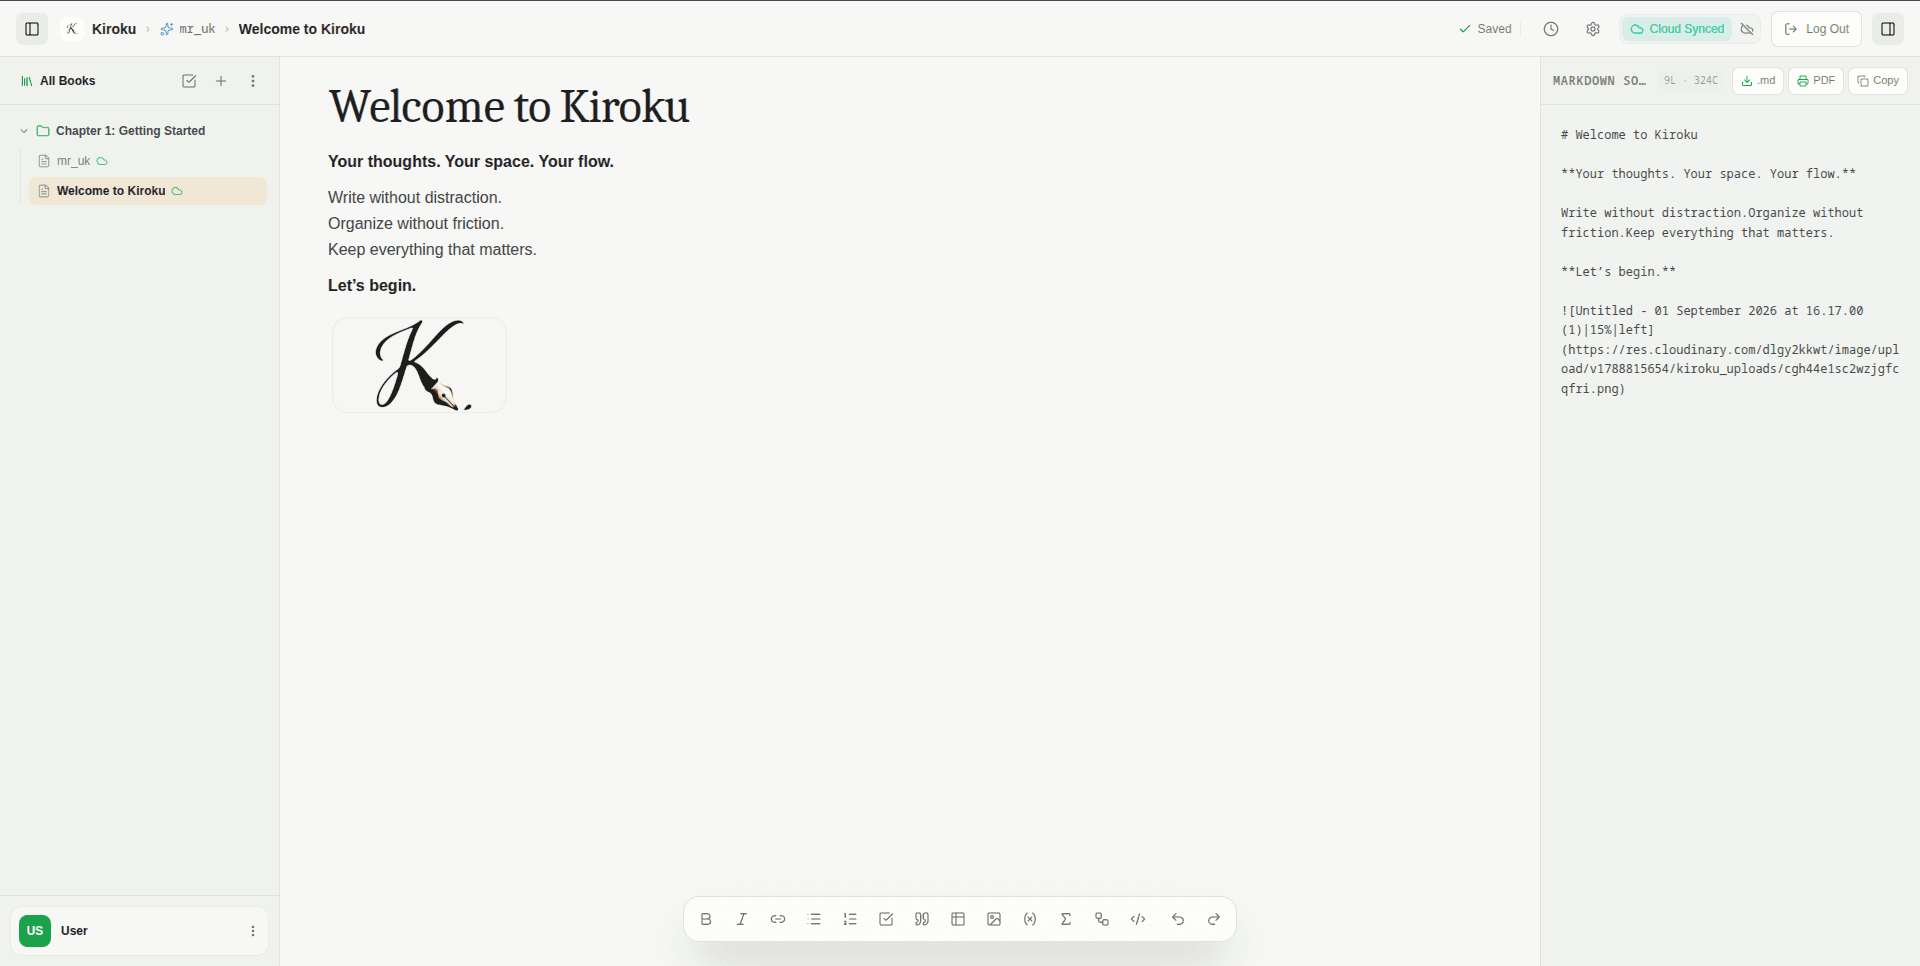Apply italic formatting from the toolbar
Screen dimensions: 1920x966
tap(742, 919)
